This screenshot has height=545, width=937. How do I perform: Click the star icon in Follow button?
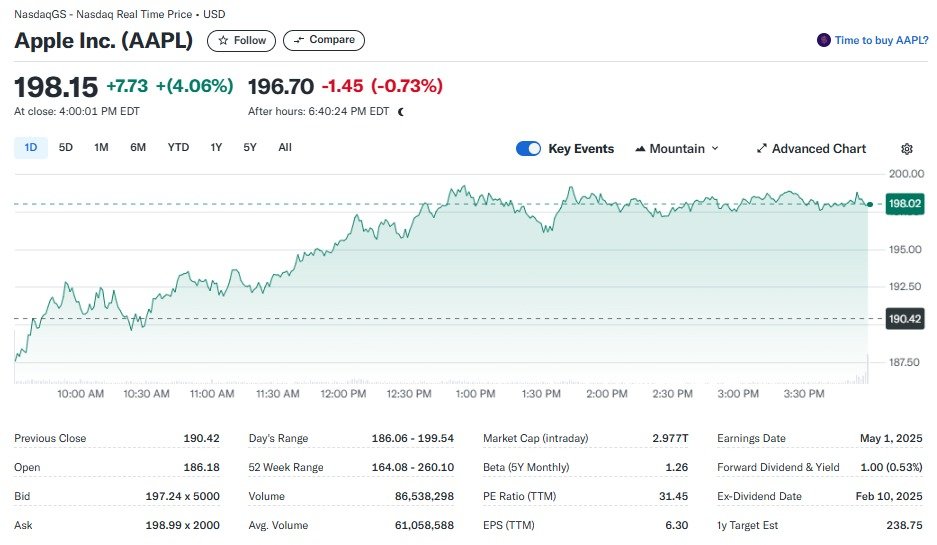pyautogui.click(x=223, y=41)
